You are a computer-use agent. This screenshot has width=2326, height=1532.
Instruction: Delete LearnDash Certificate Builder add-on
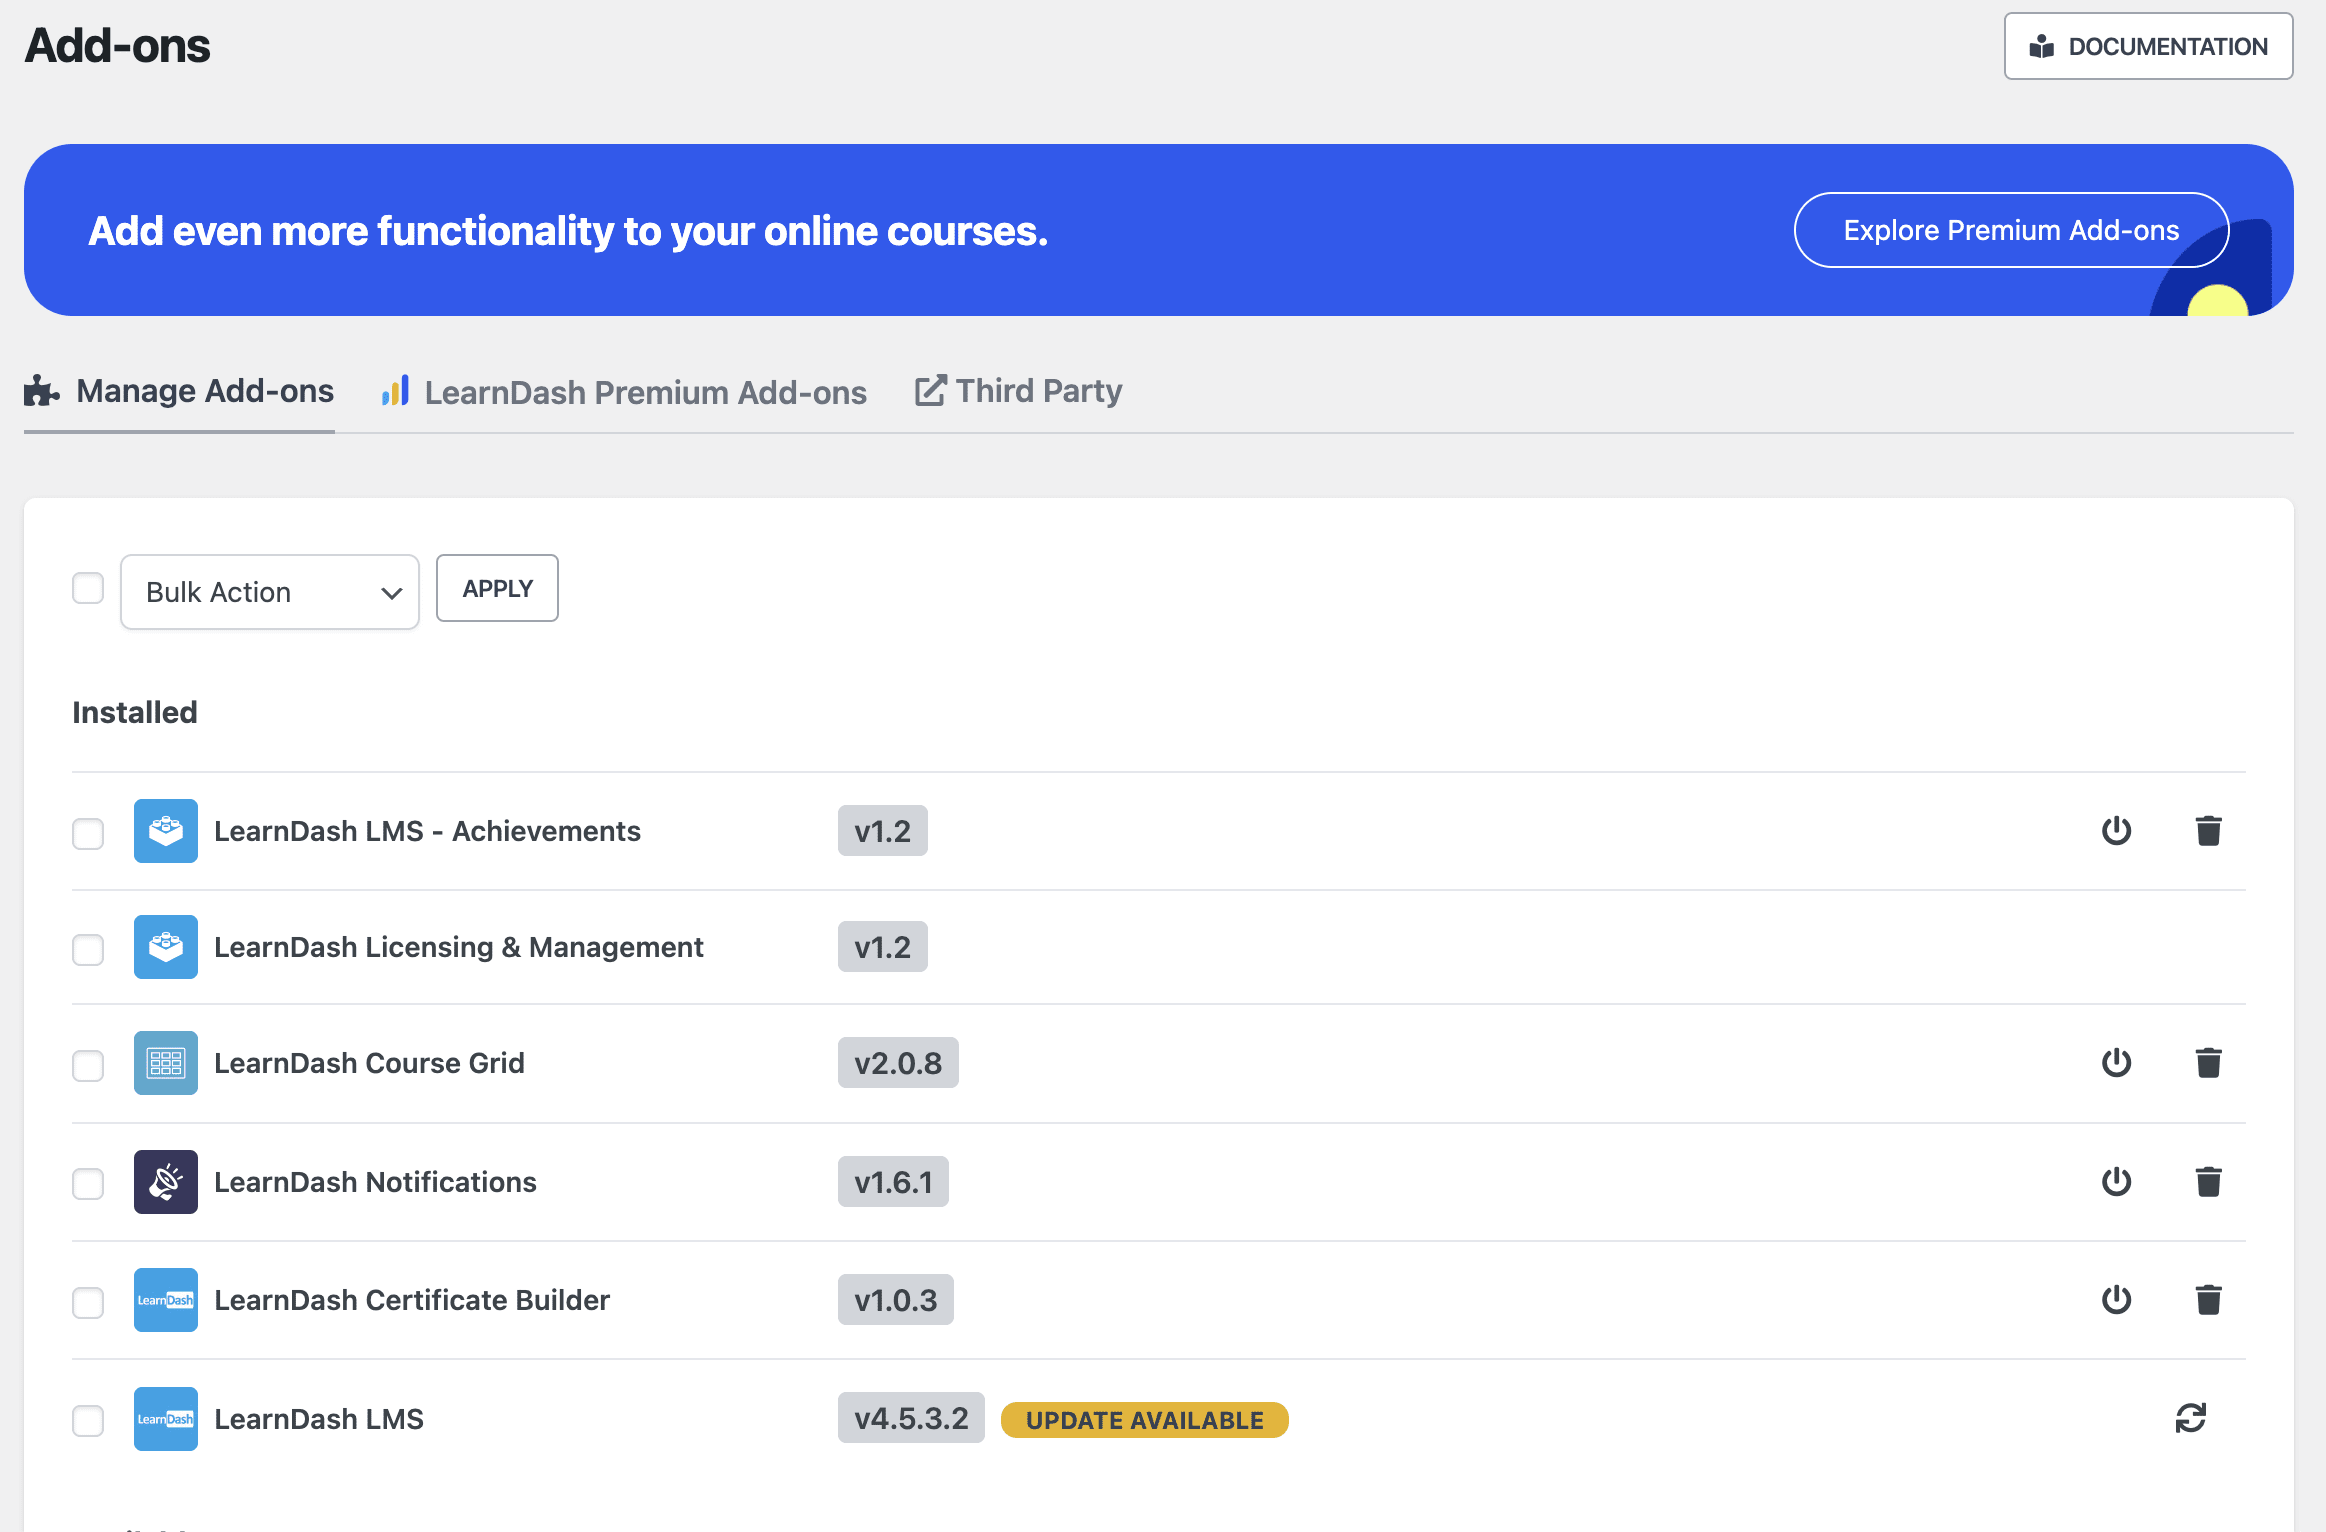(x=2208, y=1300)
